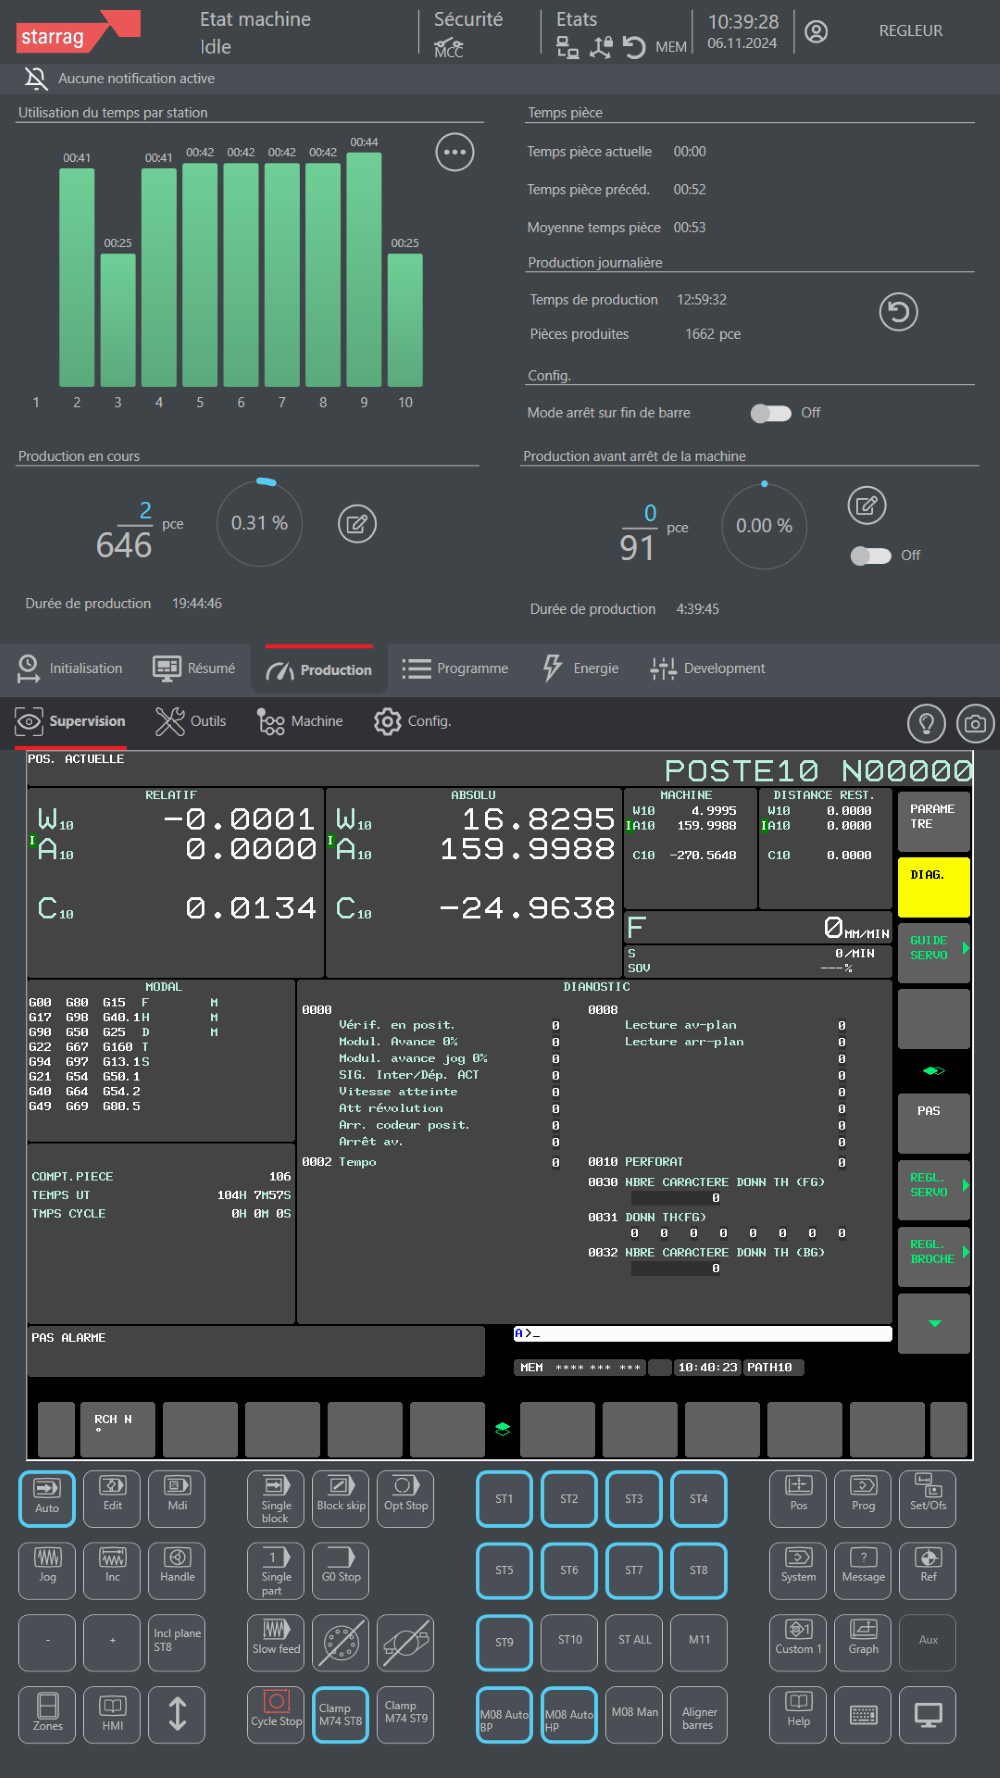Toggle Mode arrêt sur fin de barre
The width and height of the screenshot is (1000, 1778).
coord(771,413)
